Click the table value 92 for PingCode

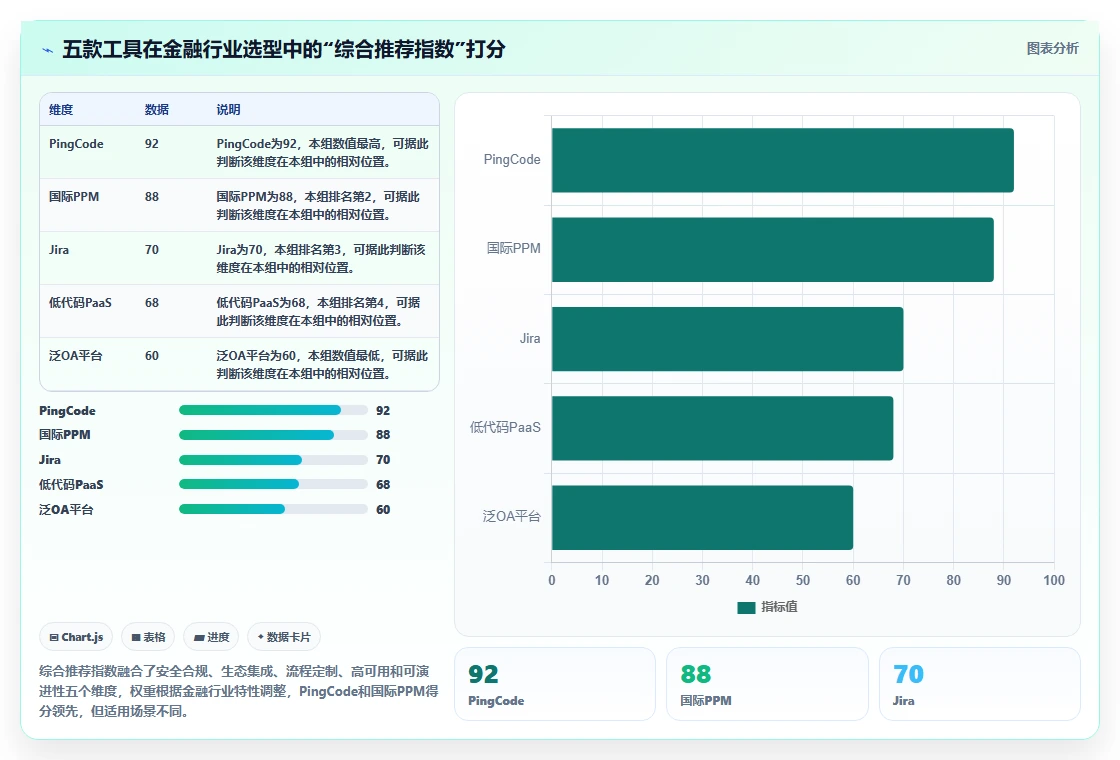[151, 144]
